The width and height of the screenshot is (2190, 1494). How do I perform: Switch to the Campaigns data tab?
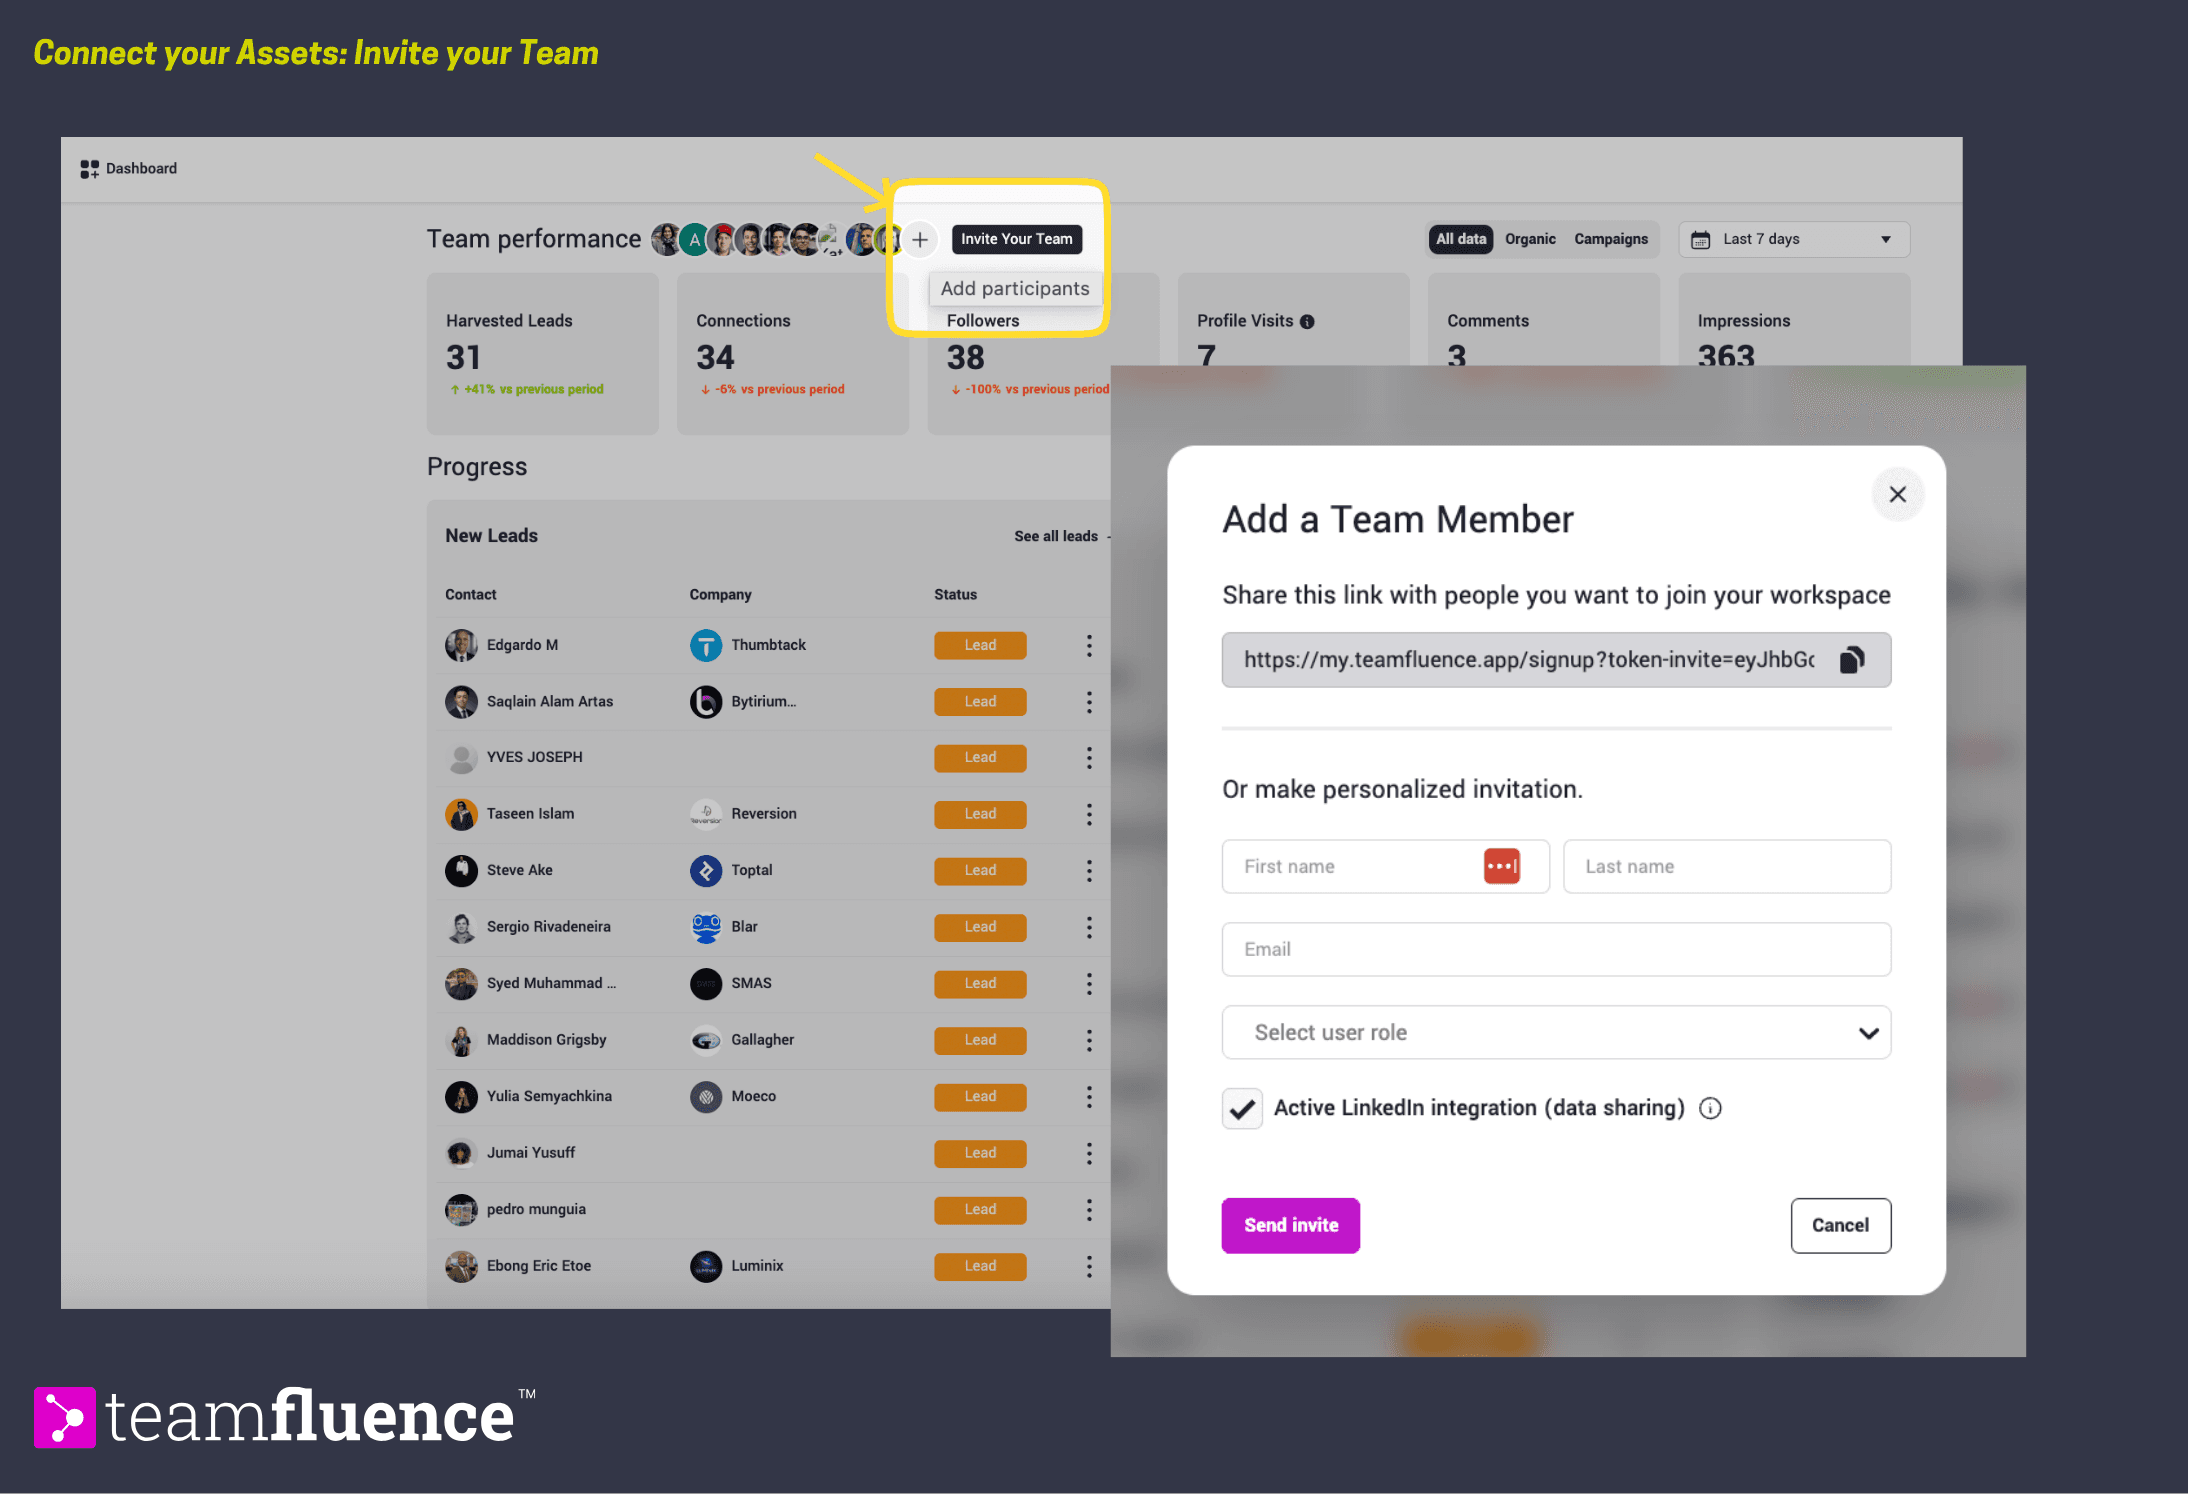coord(1610,240)
